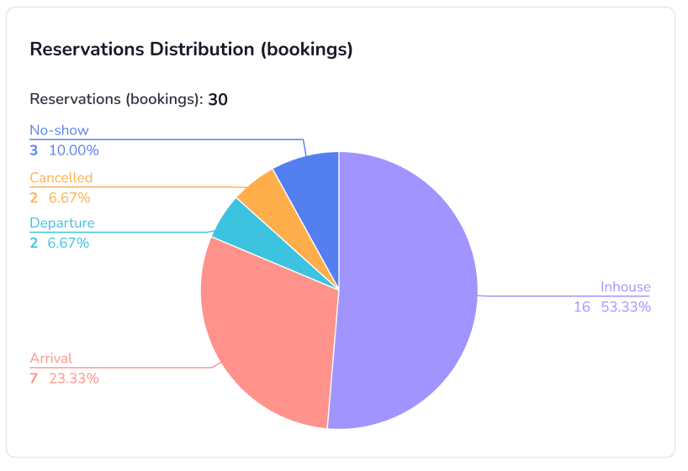Select the No-show legend label
Image resolution: width=688 pixels, height=471 pixels.
[x=59, y=130]
